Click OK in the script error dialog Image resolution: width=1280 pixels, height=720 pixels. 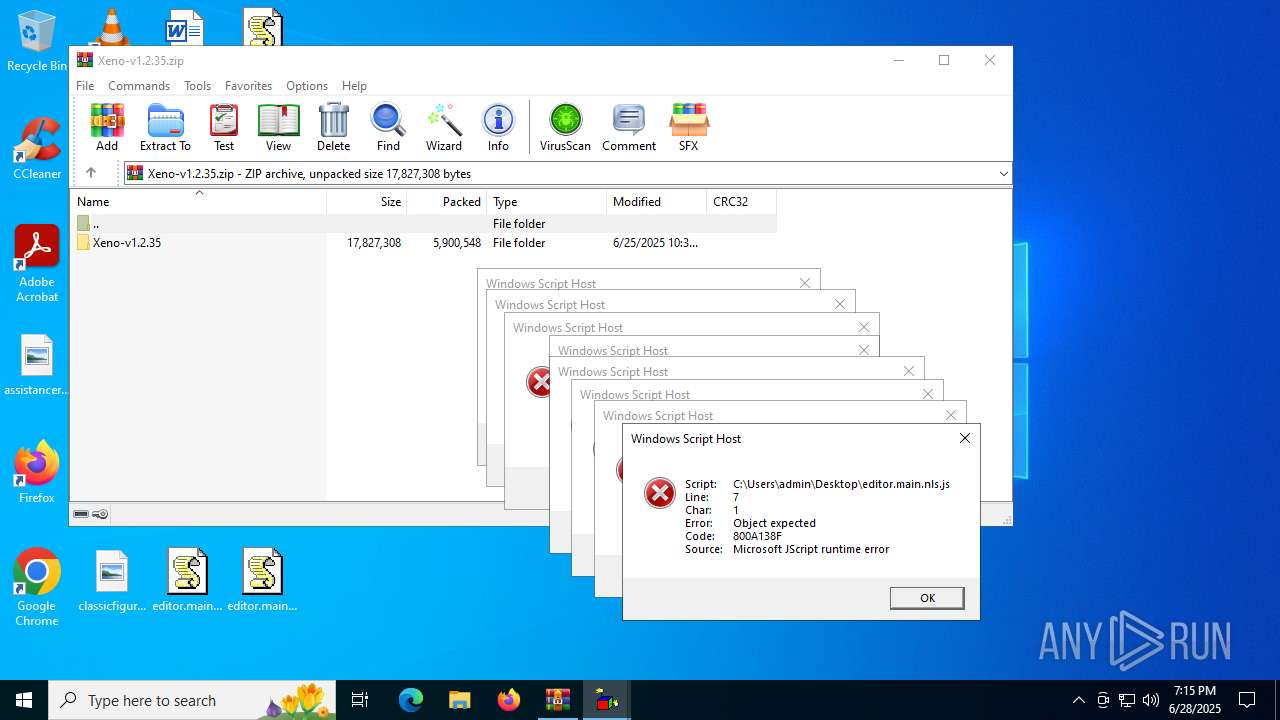pyautogui.click(x=927, y=598)
